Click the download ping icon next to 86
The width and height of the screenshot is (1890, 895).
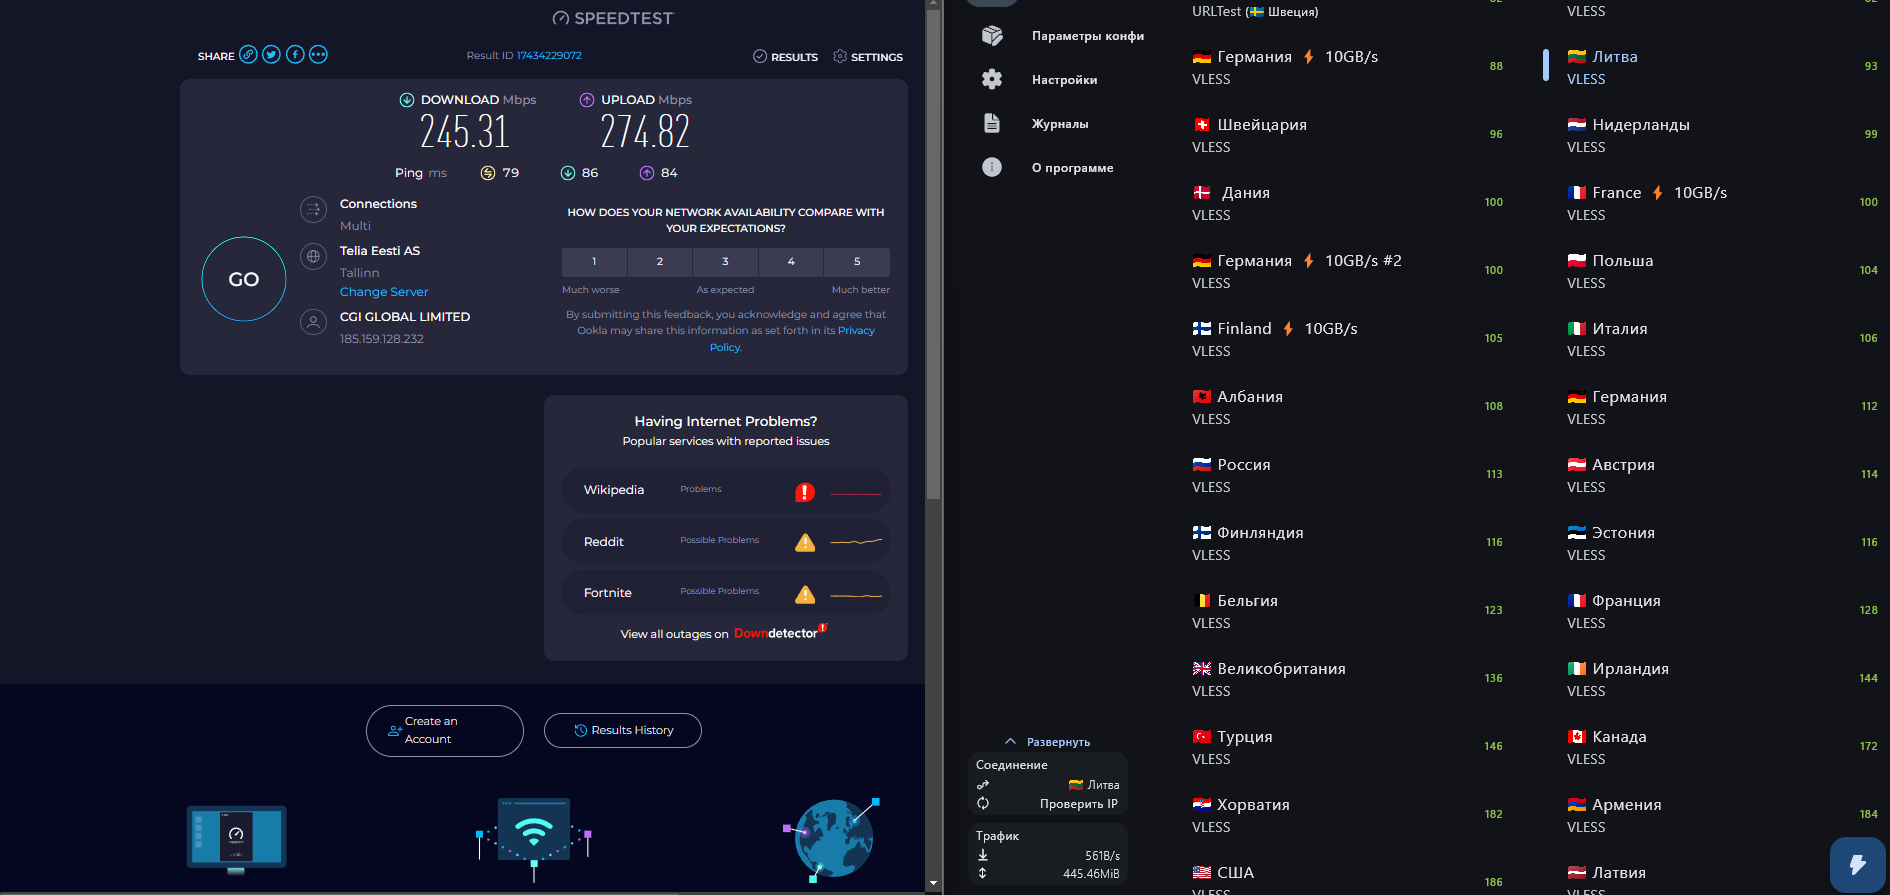[x=568, y=173]
